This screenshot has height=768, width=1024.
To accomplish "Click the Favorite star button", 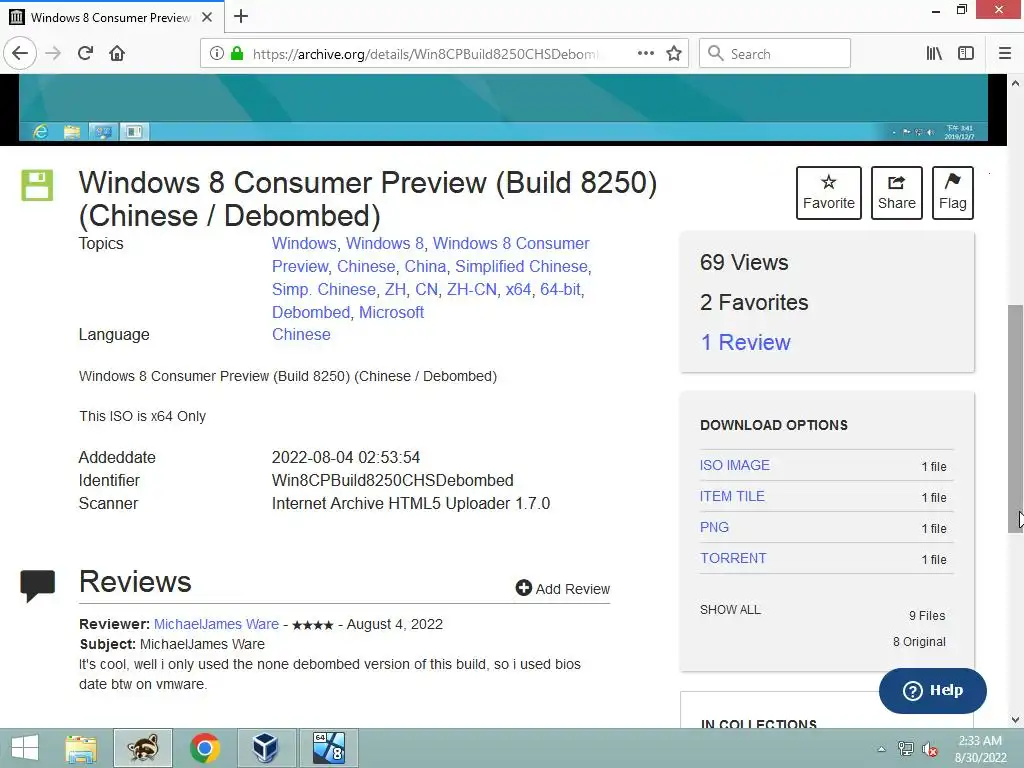I will click(829, 193).
